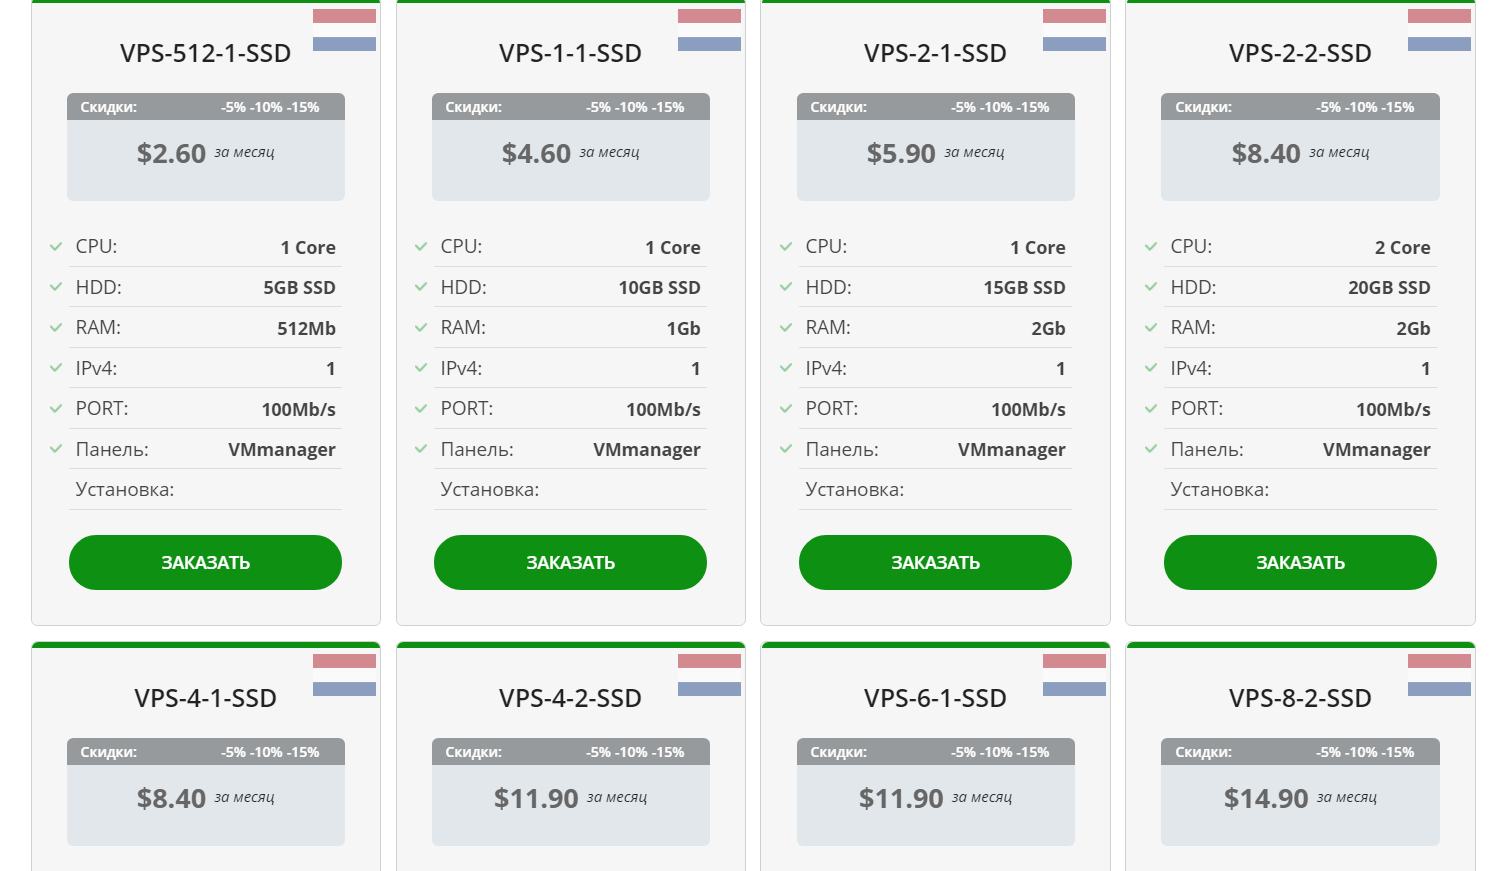This screenshot has height=871, width=1489.
Task: Click the Установка row in the VPS-2-2-SSD card
Action: (x=1300, y=490)
